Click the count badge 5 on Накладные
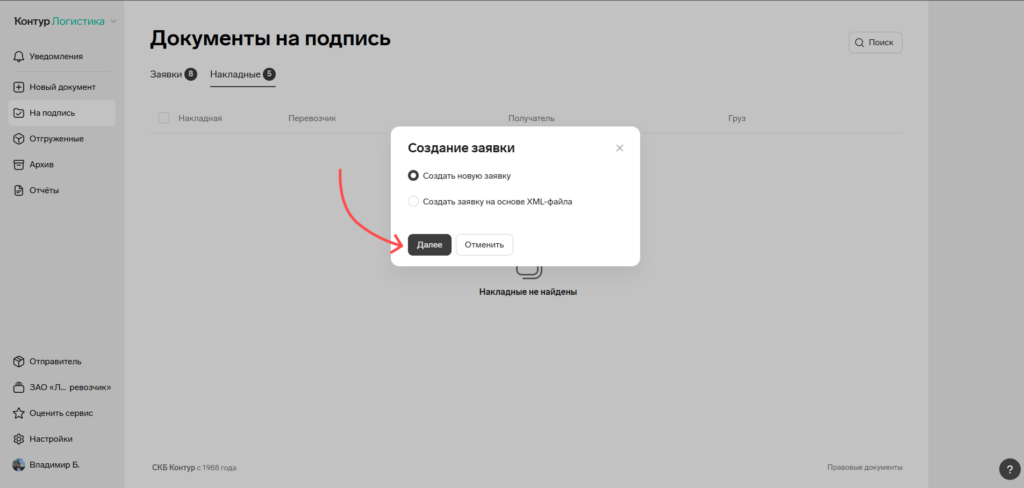 269,74
